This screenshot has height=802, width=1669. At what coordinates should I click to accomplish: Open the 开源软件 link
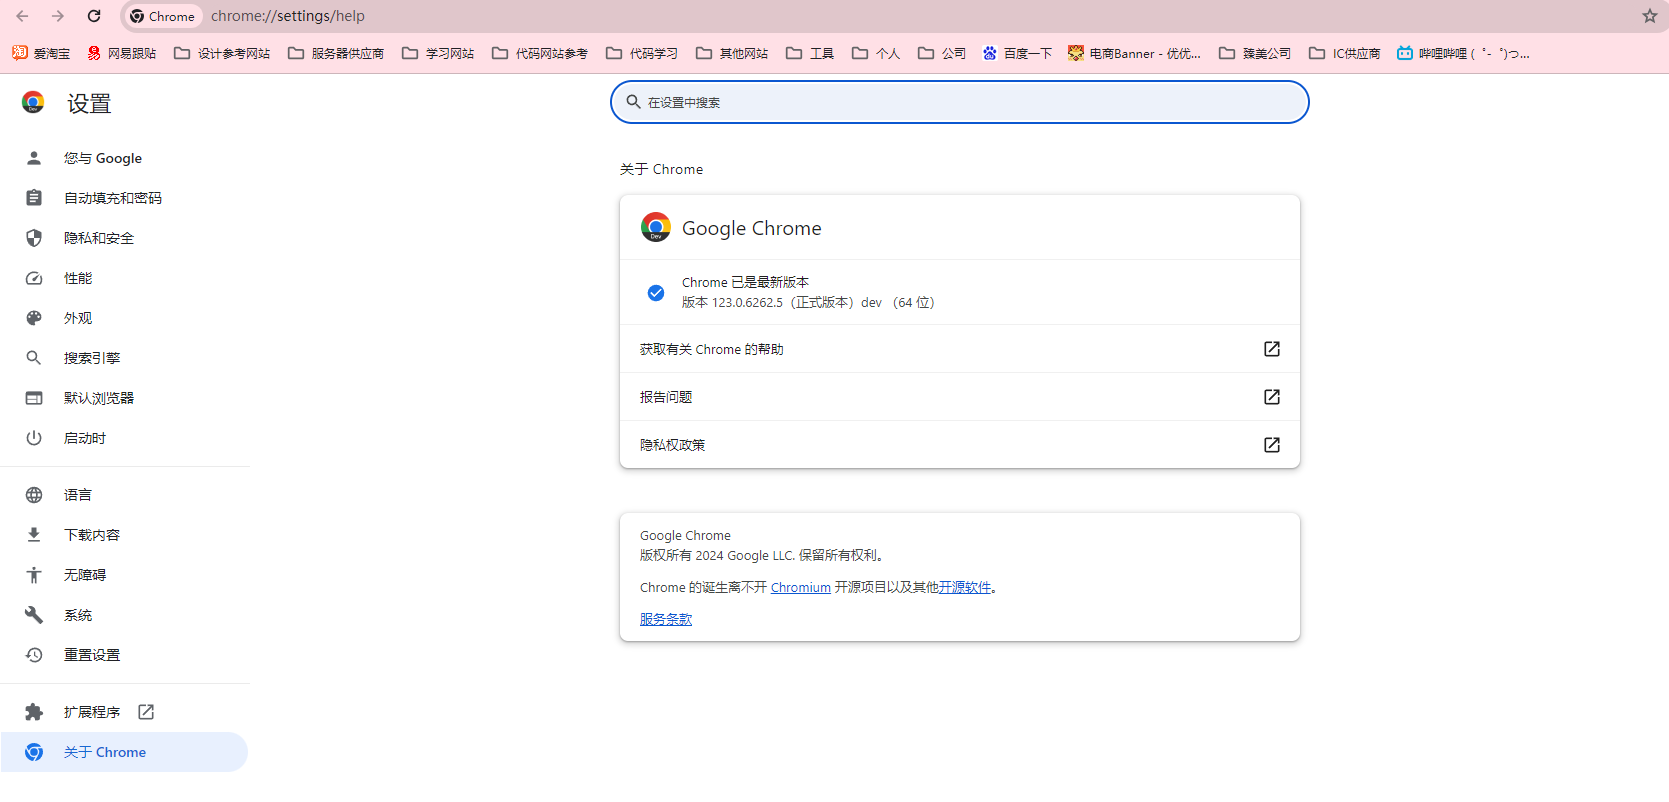pyautogui.click(x=965, y=588)
